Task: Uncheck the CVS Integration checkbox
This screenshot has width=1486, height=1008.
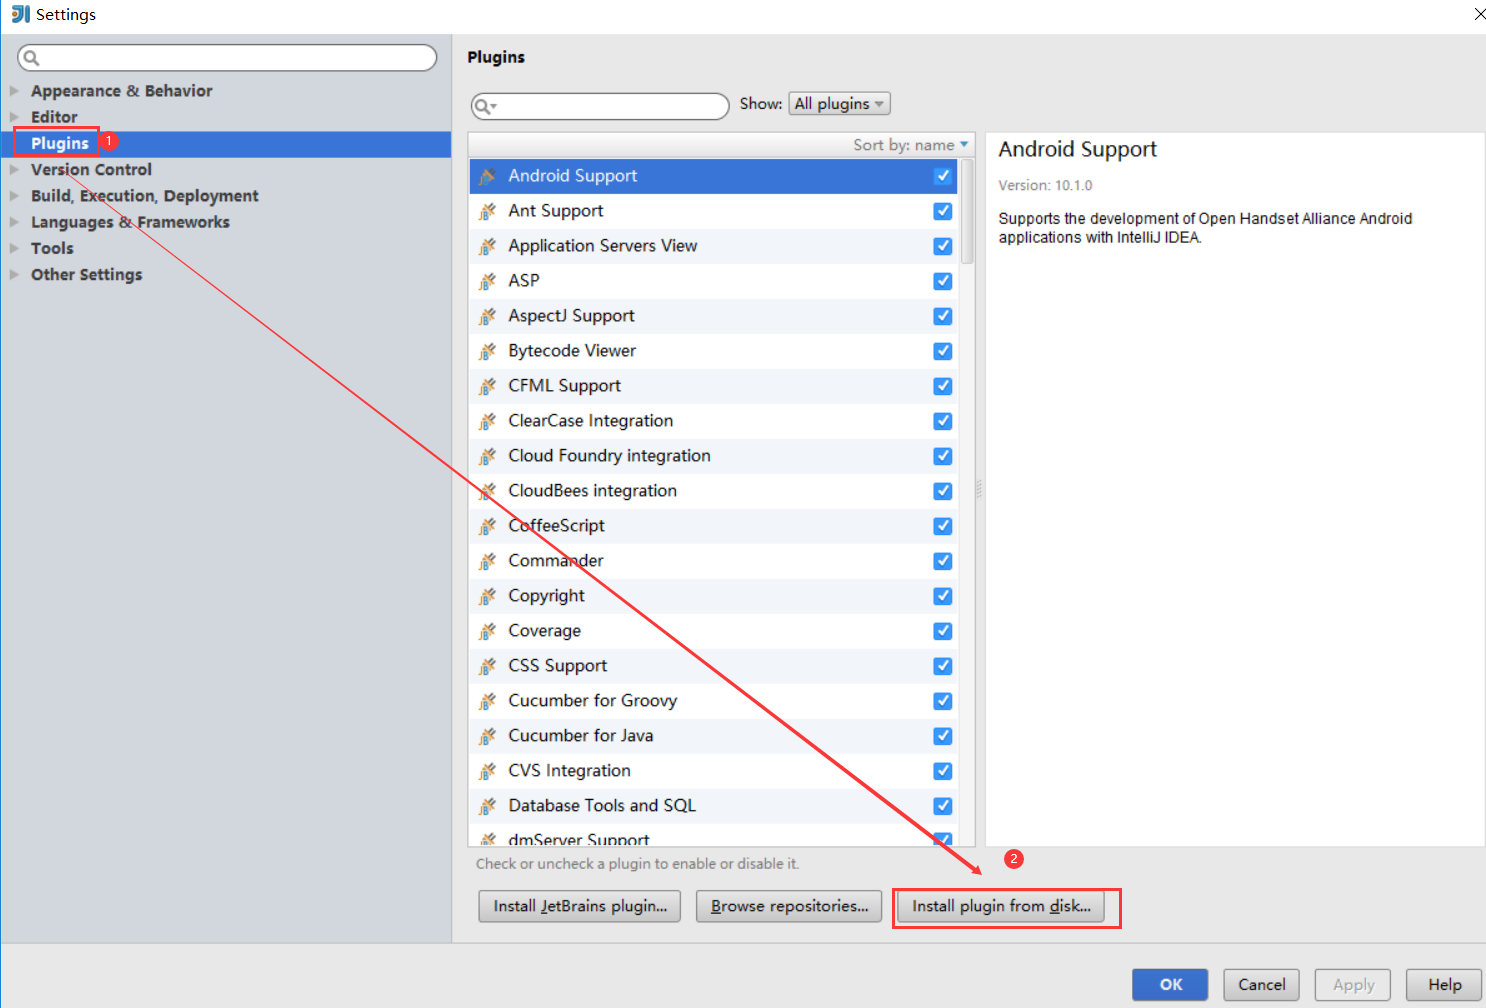Action: click(x=942, y=771)
